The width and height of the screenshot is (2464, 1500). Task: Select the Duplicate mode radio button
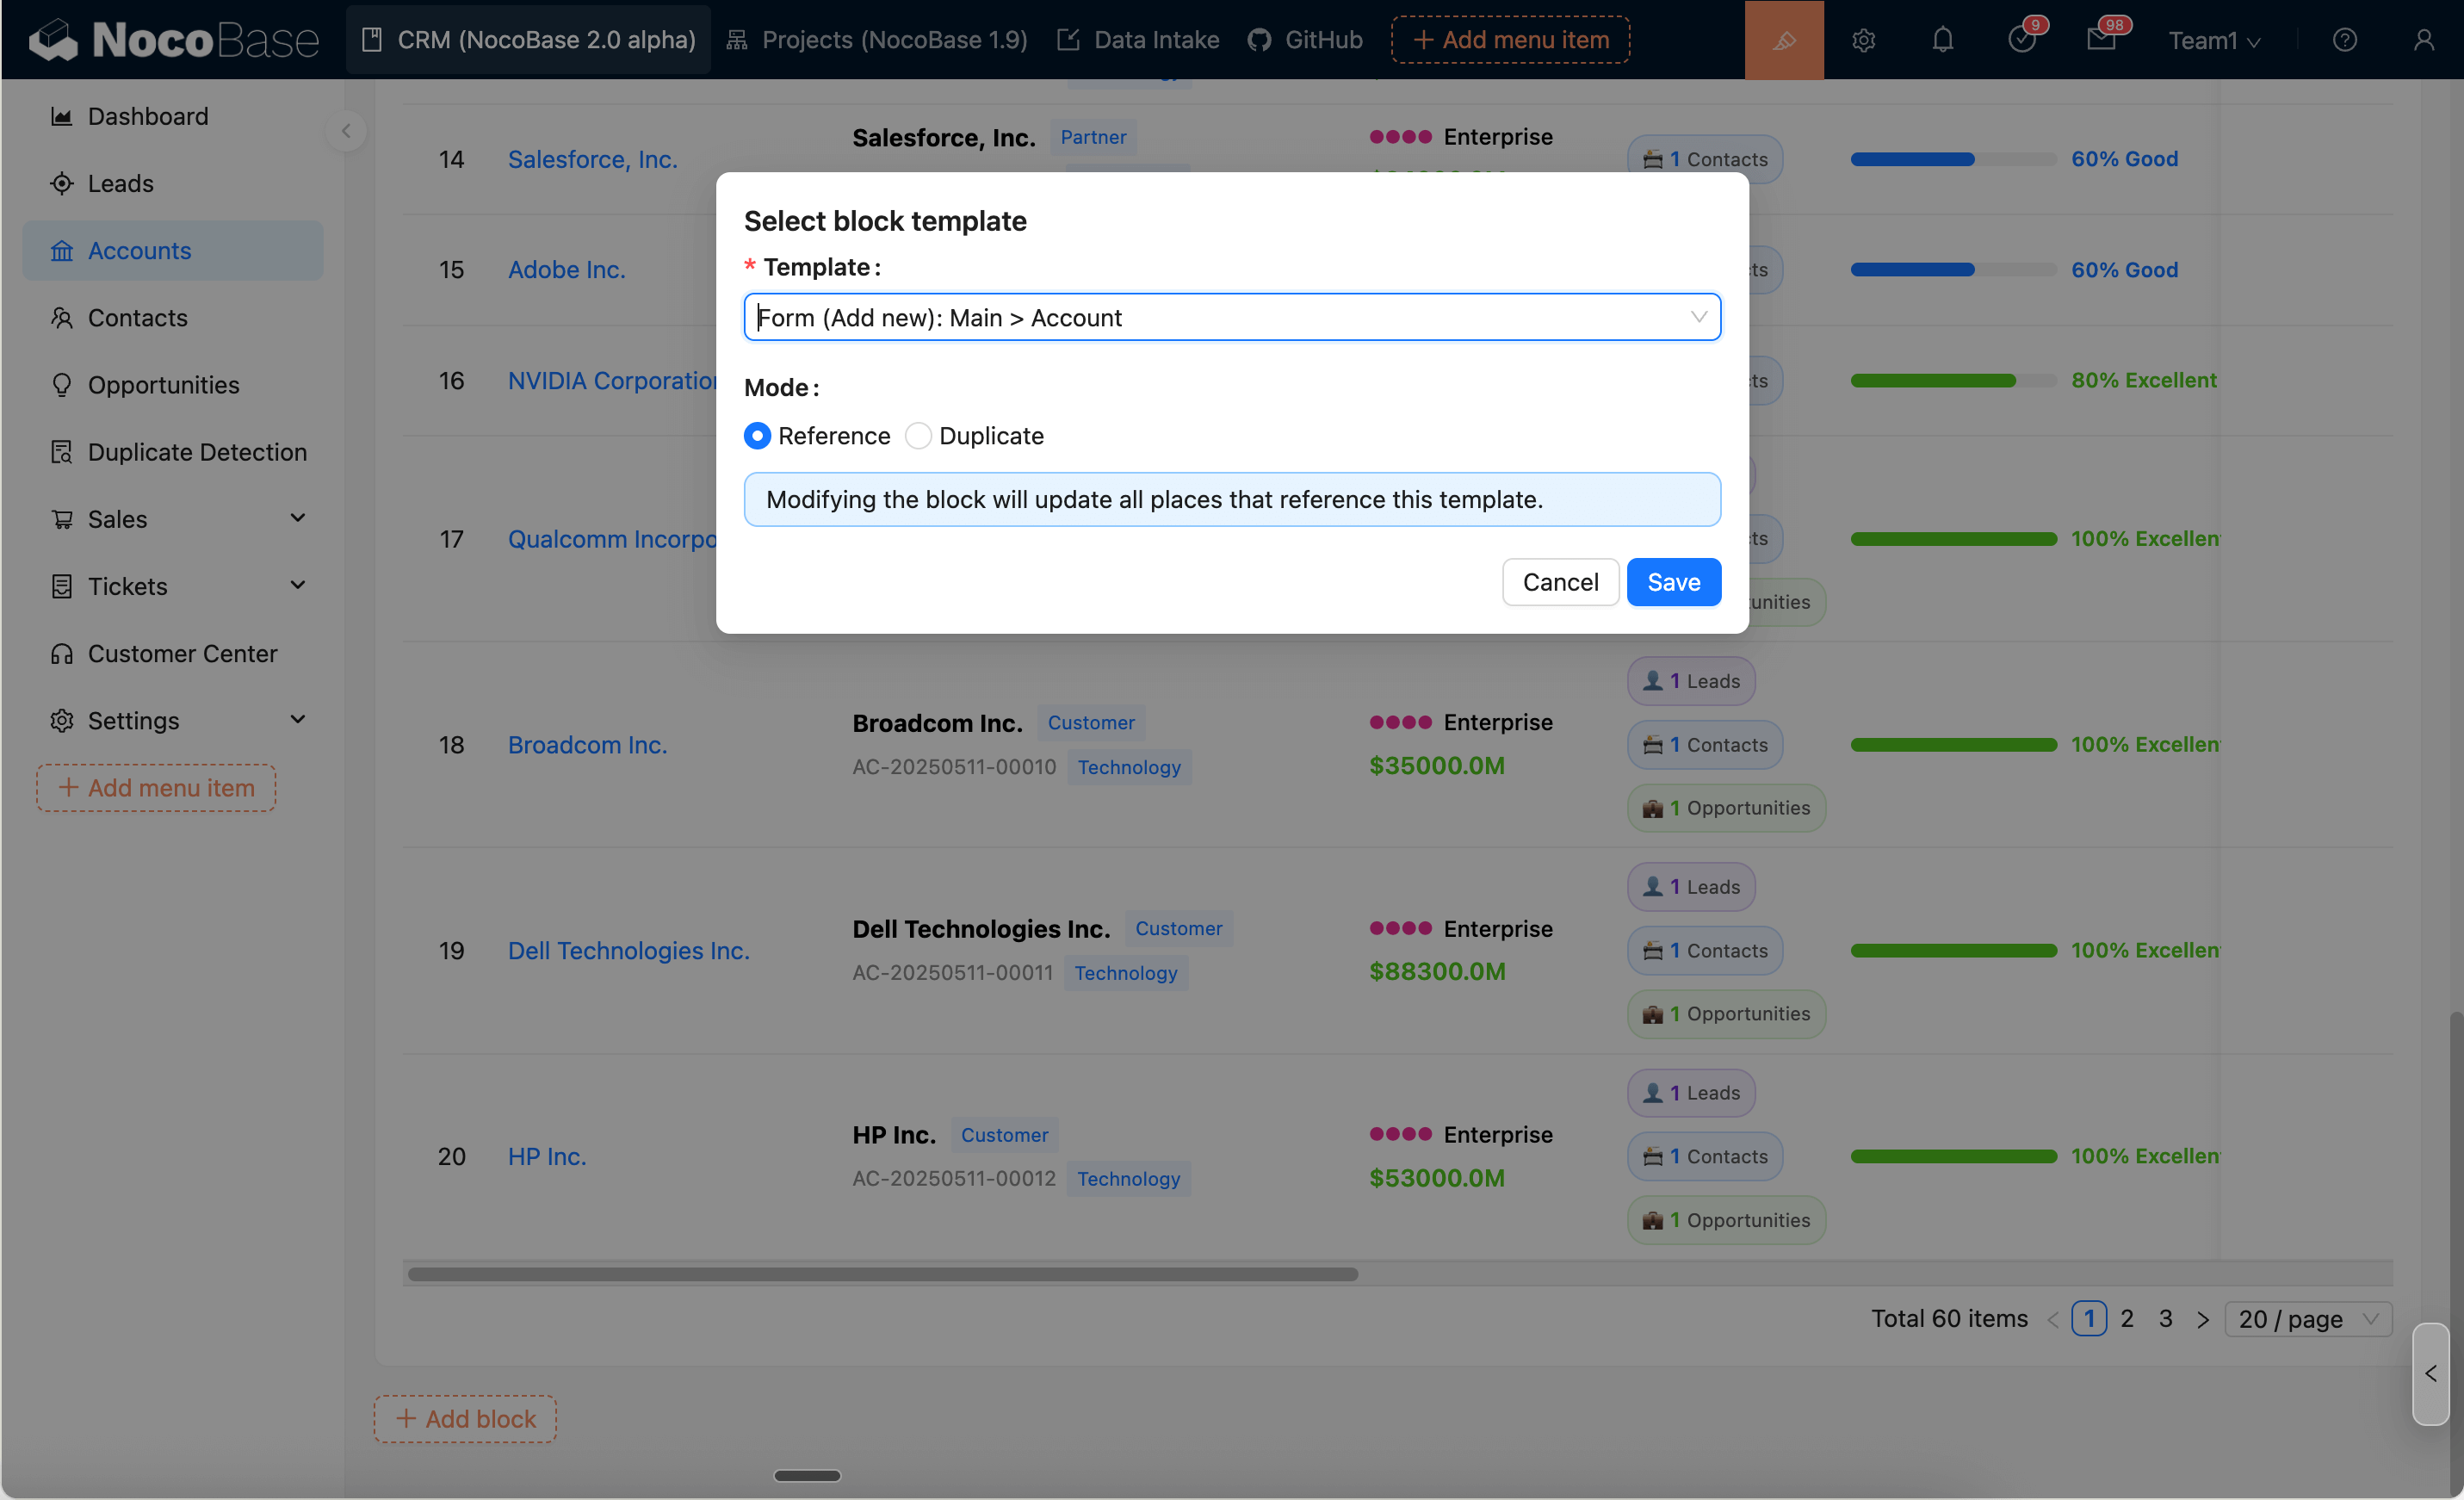point(918,436)
